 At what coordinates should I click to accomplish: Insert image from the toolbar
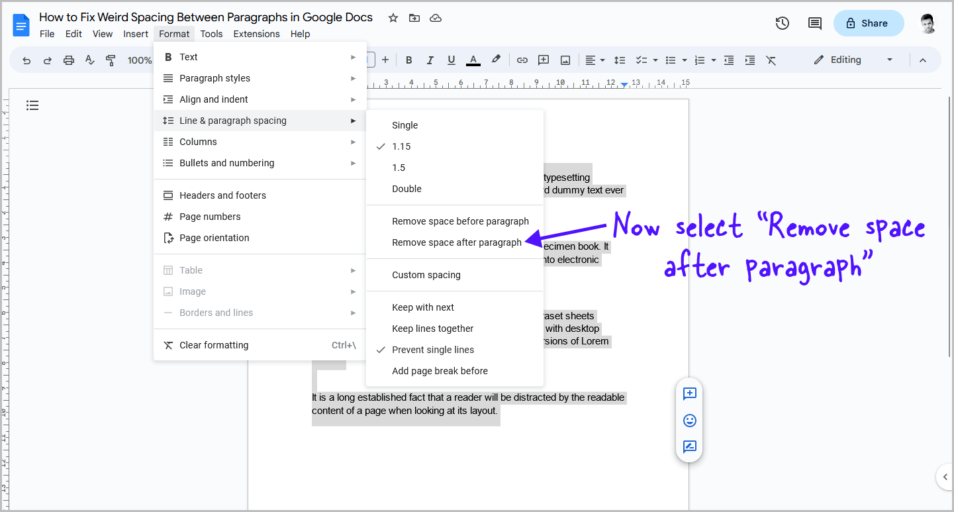pos(565,60)
